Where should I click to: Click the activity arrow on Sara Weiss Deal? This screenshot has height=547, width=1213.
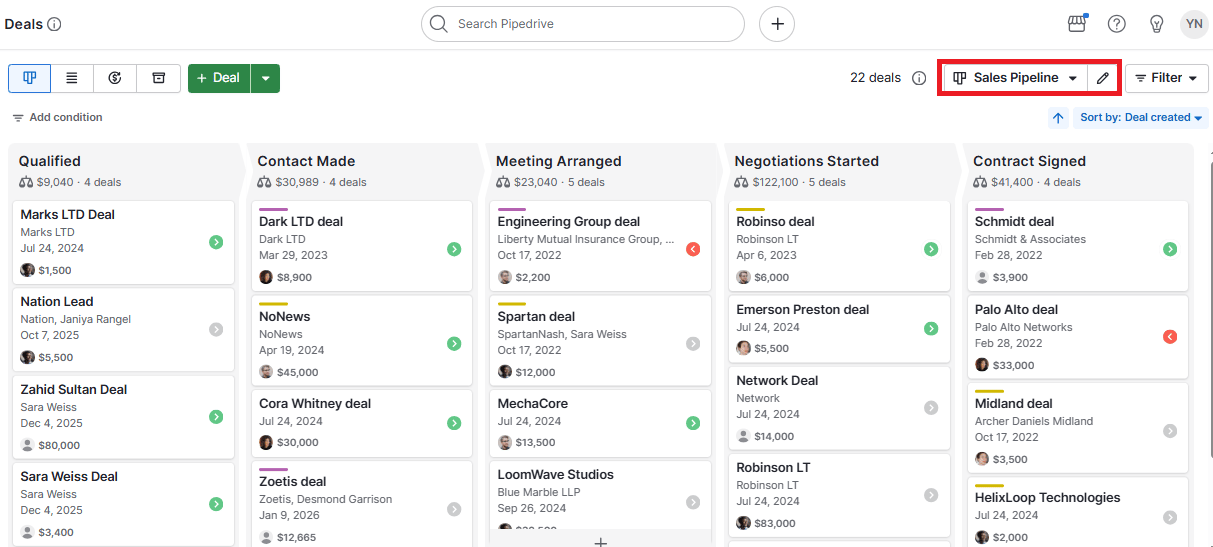(x=216, y=504)
